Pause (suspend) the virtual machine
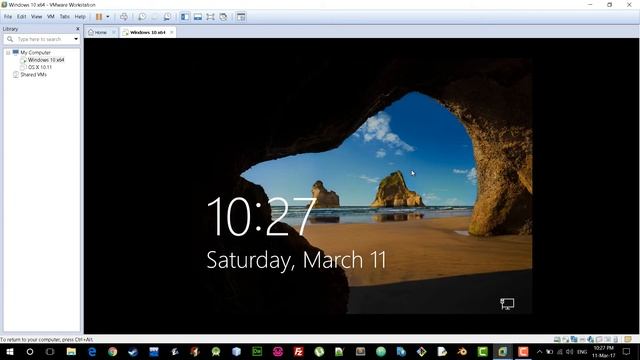640x360 pixels. tap(99, 17)
